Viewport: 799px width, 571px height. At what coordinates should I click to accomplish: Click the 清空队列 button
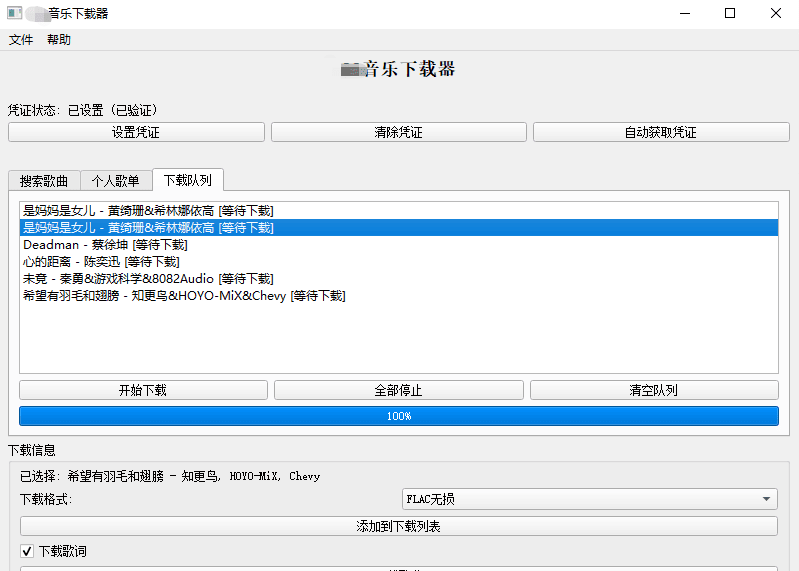654,390
